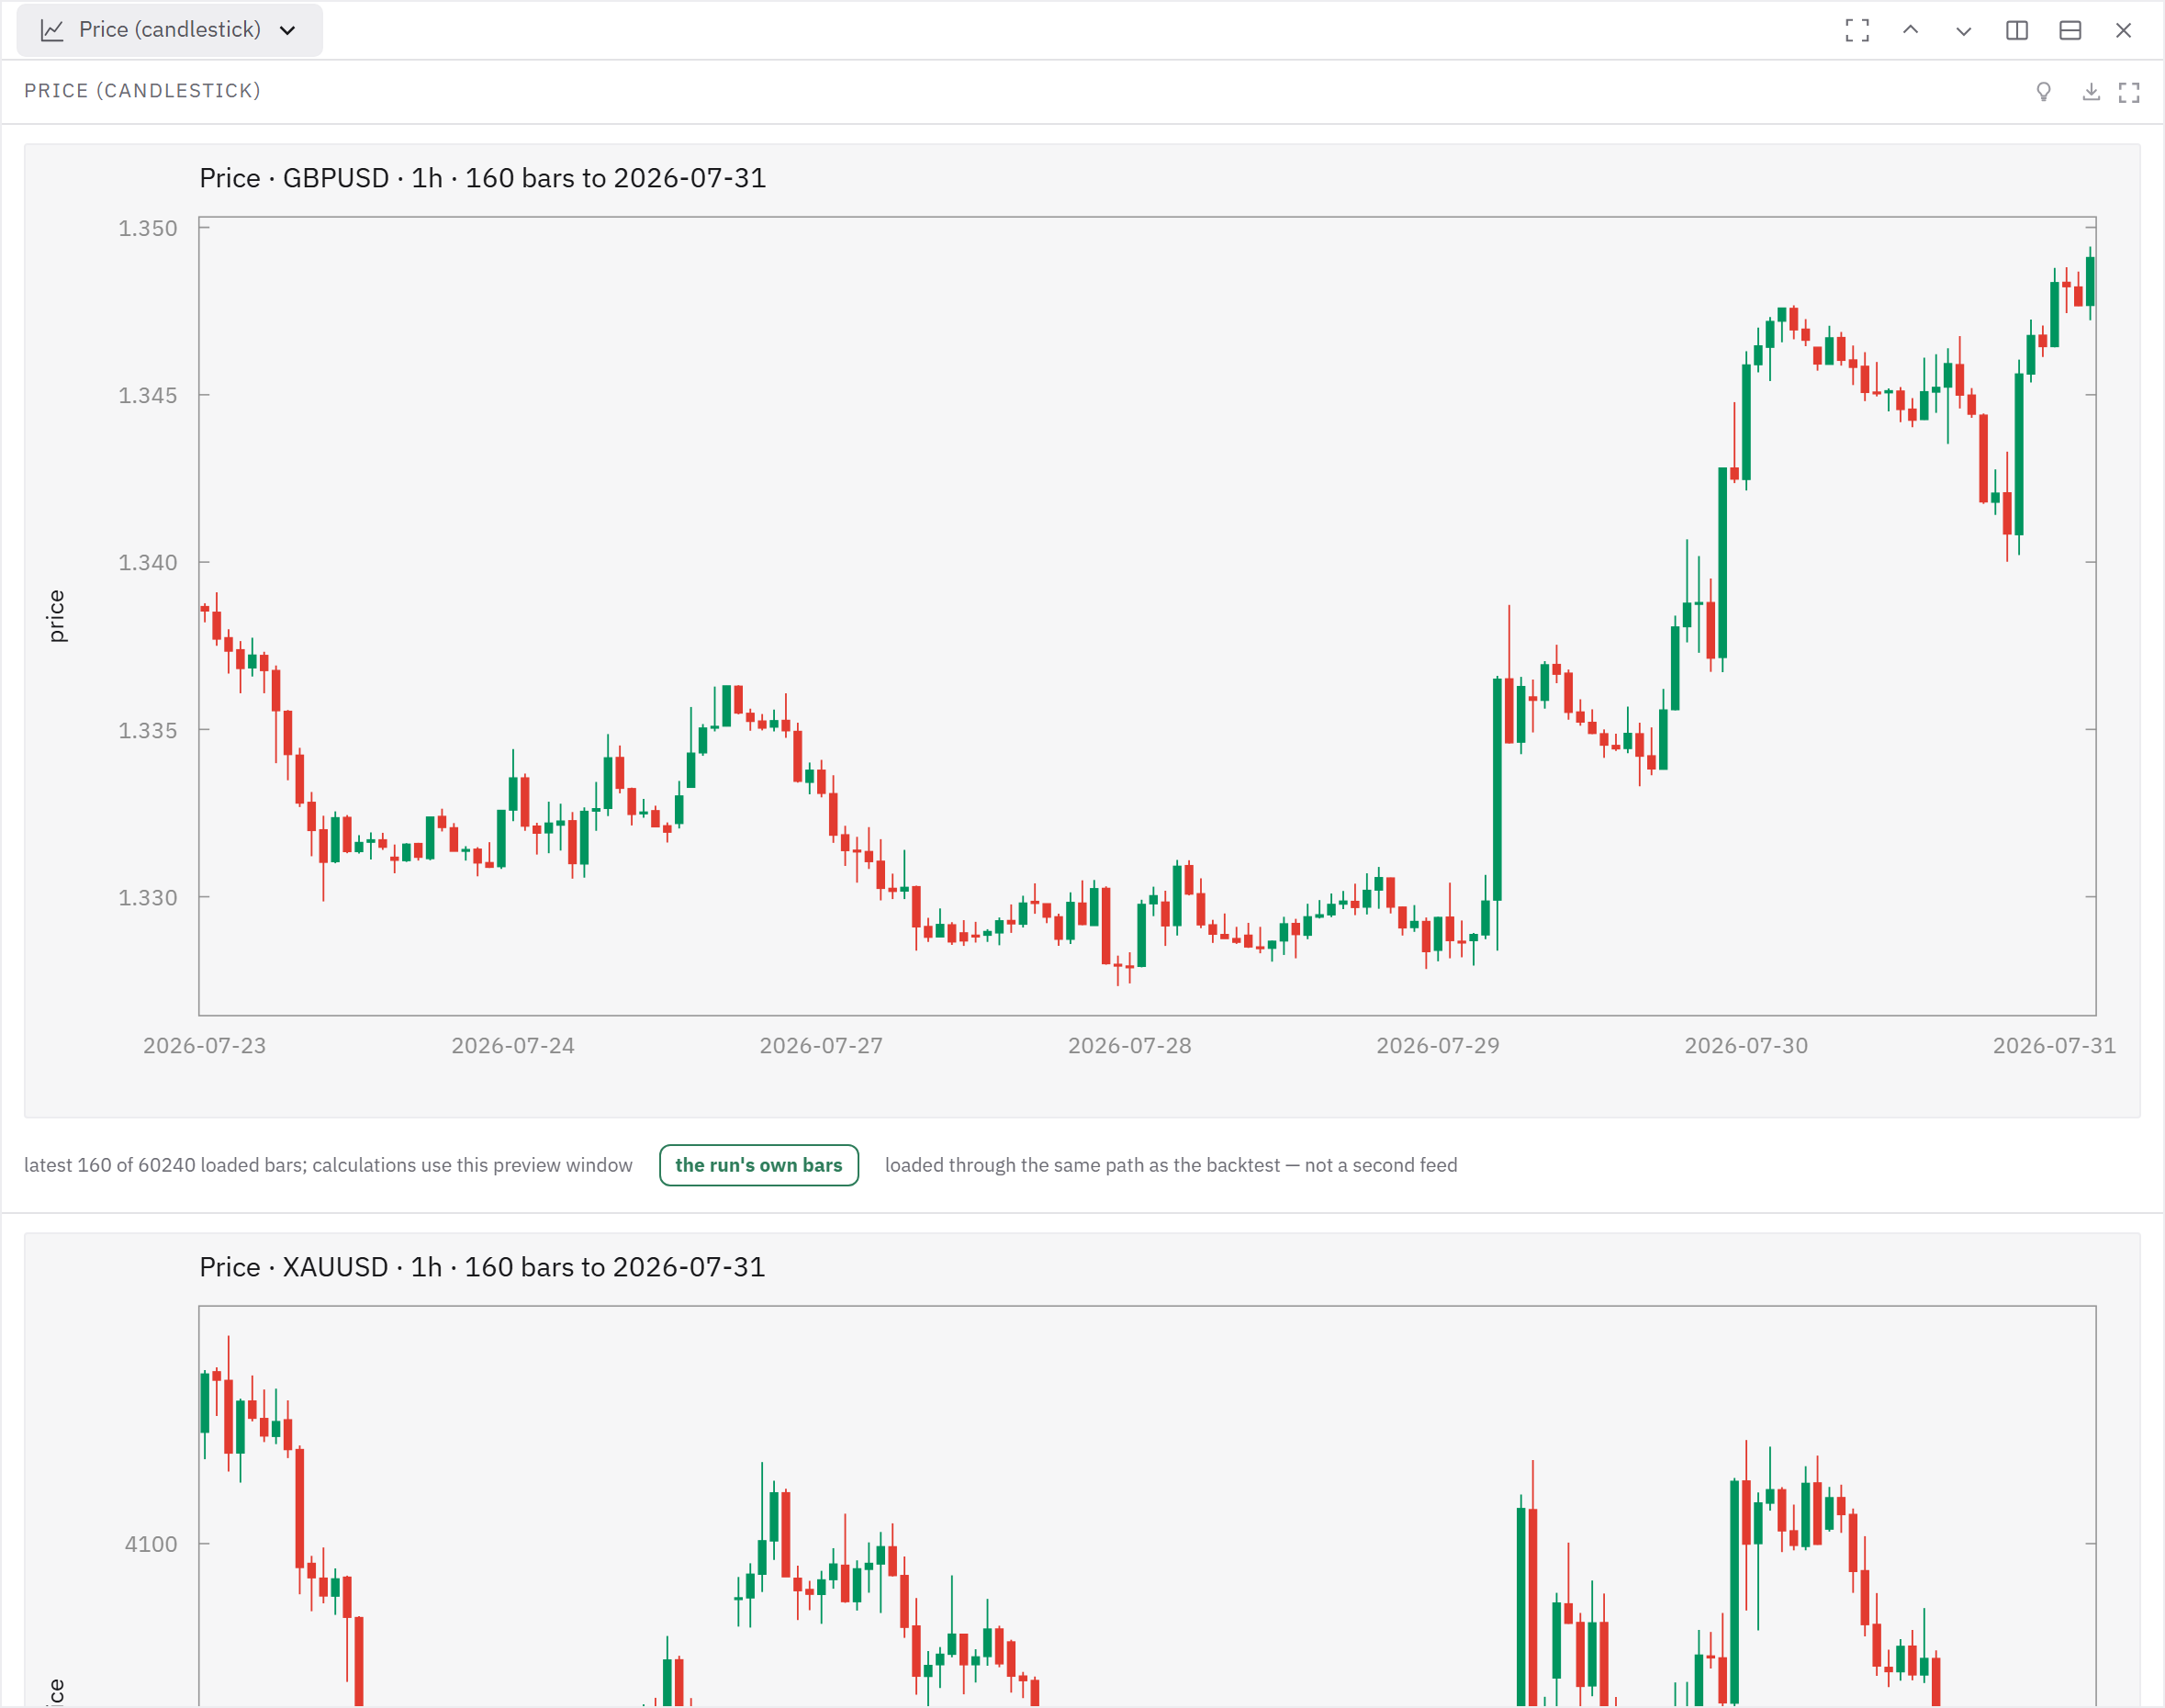Split panel into columns layout icon
2165x1708 pixels.
tap(2017, 30)
